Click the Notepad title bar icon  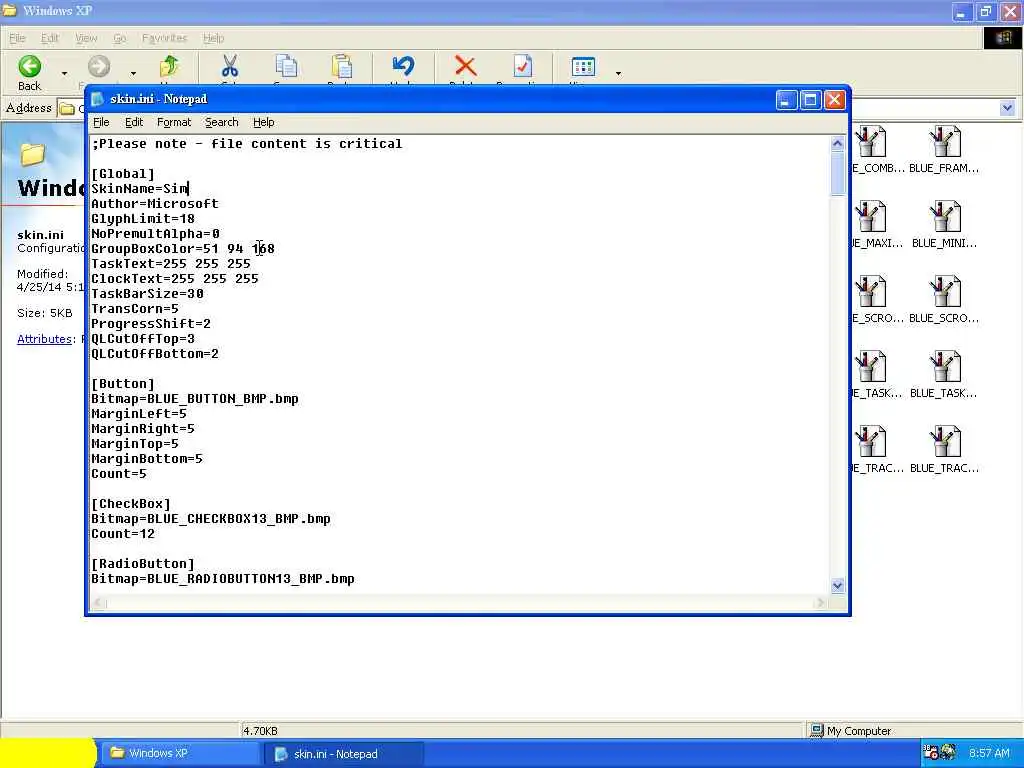[x=98, y=99]
